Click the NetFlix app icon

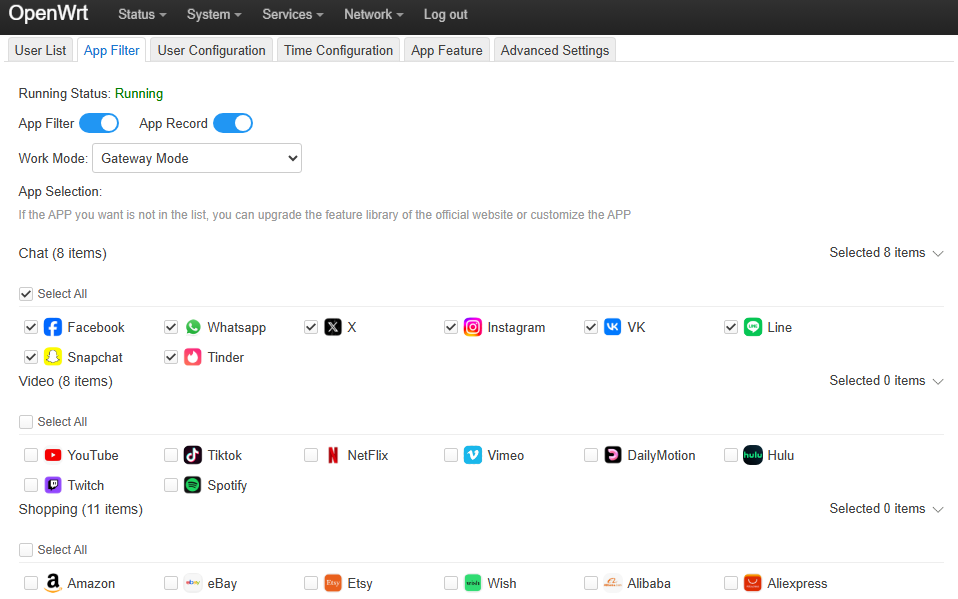tap(332, 455)
